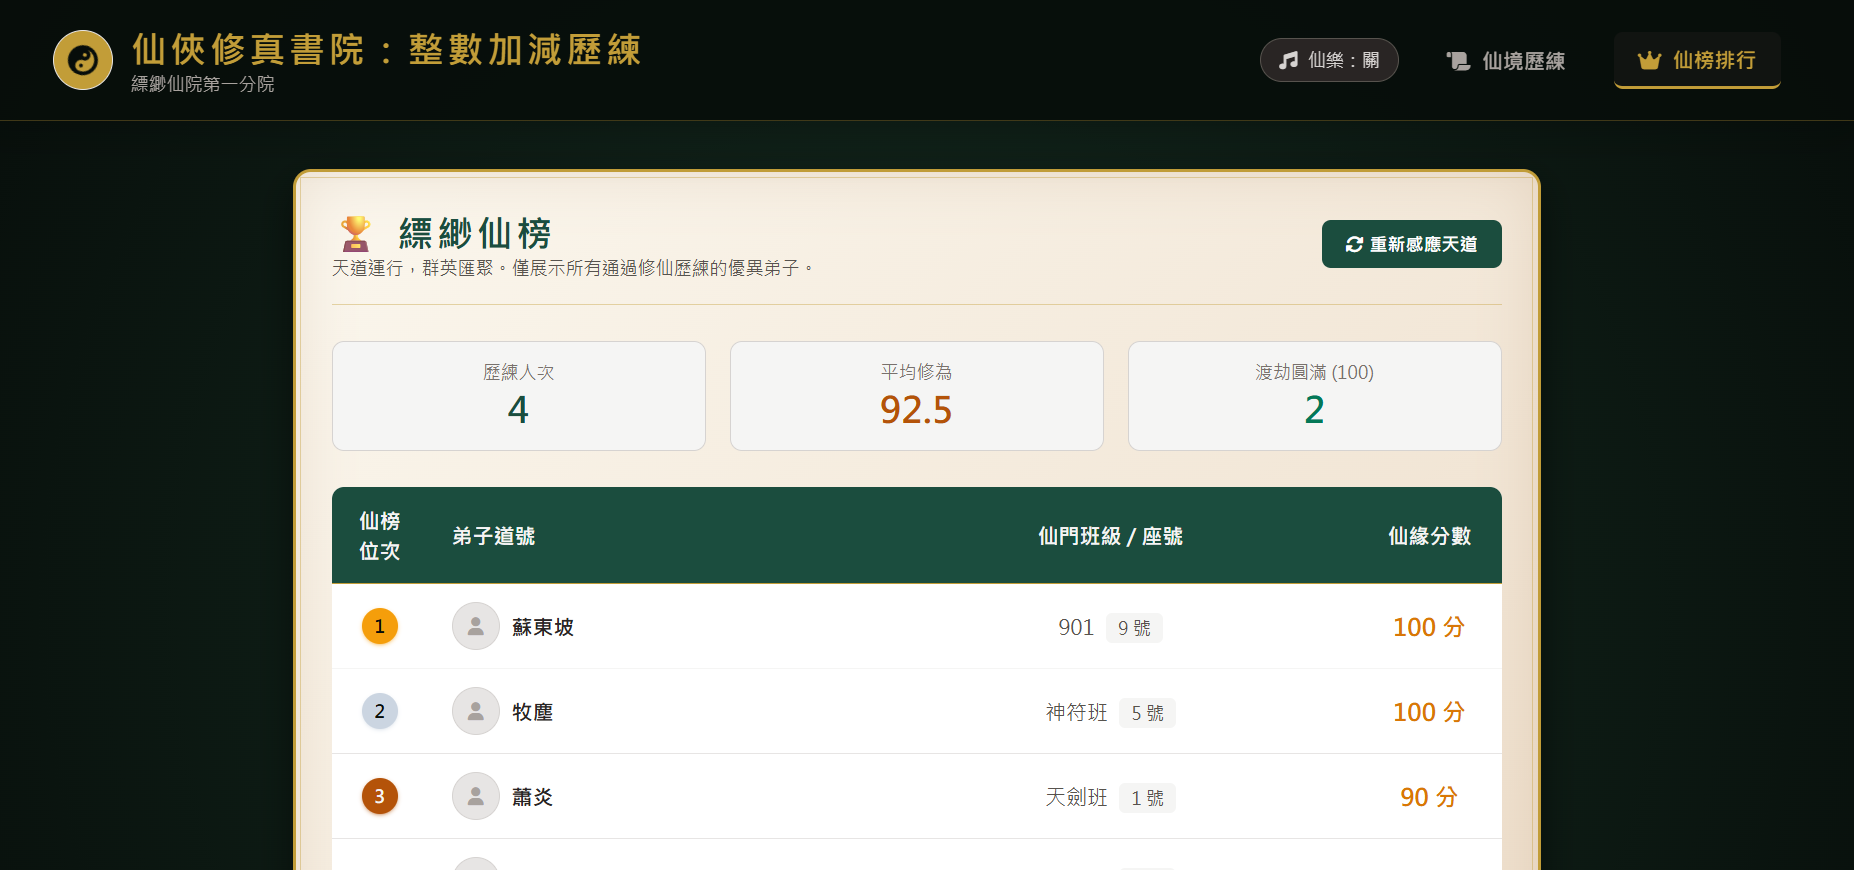
Task: Click the refresh arrows icon in 重新感應天道
Action: (x=1354, y=244)
